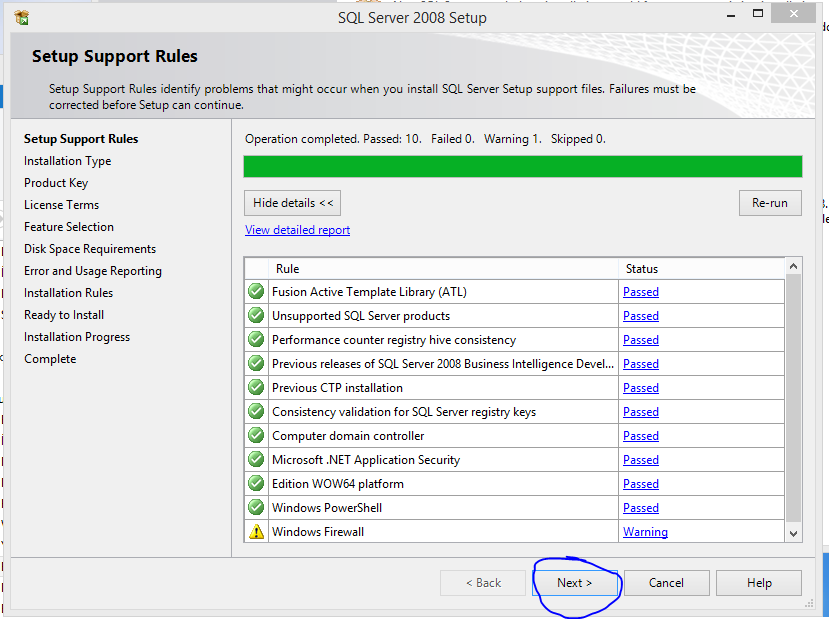Click Edition WOW64 platform rule name

pos(338,484)
